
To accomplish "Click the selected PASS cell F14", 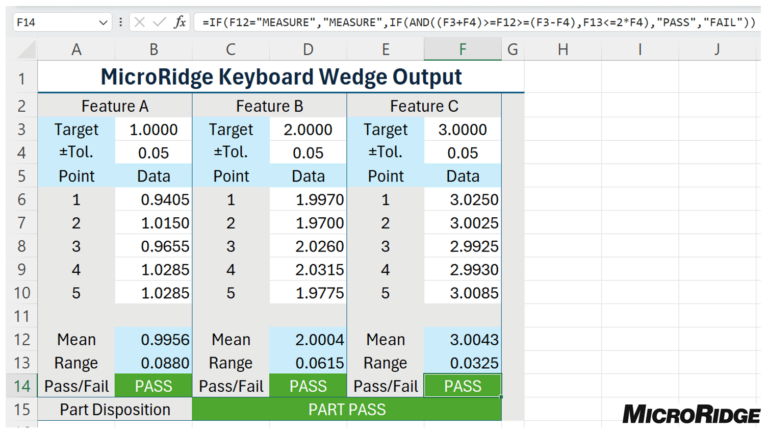I will 463,386.
